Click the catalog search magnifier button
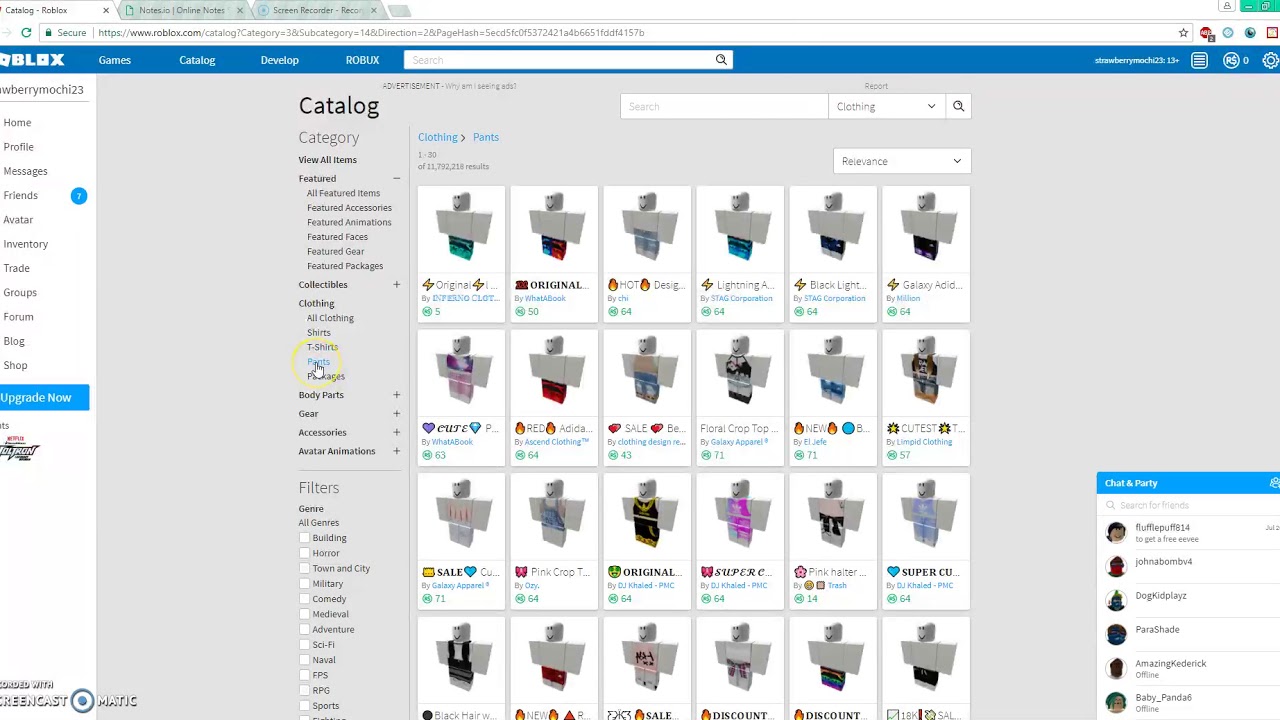This screenshot has height=720, width=1280. point(958,106)
